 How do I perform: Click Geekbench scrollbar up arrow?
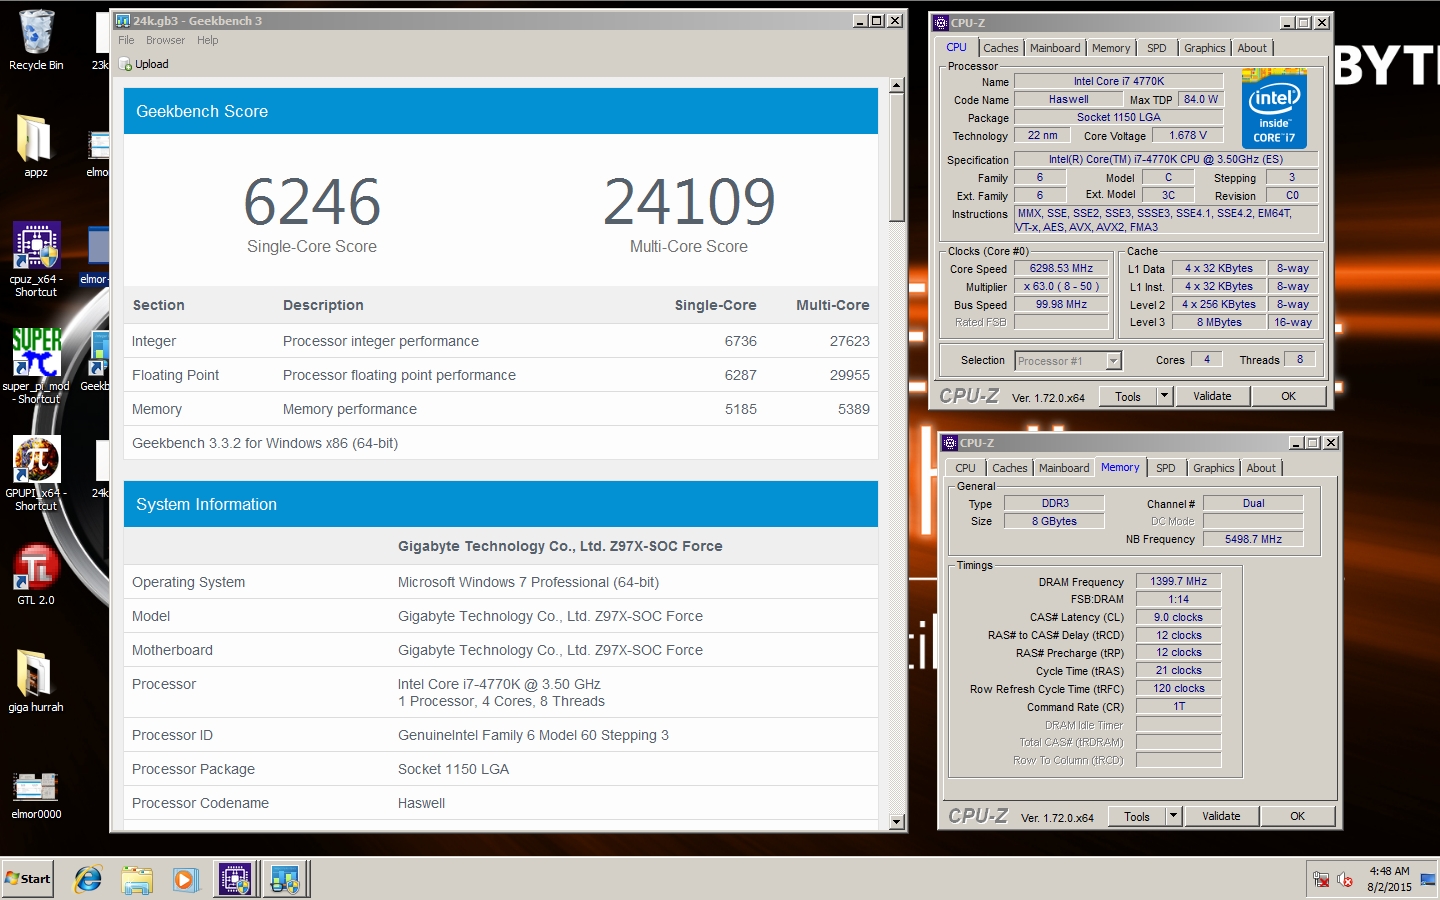pos(896,86)
